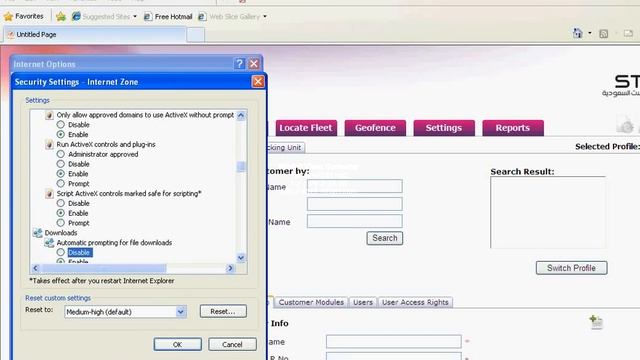Select the Tracking Unit tab
Image resolution: width=640 pixels, height=360 pixels.
click(286, 147)
